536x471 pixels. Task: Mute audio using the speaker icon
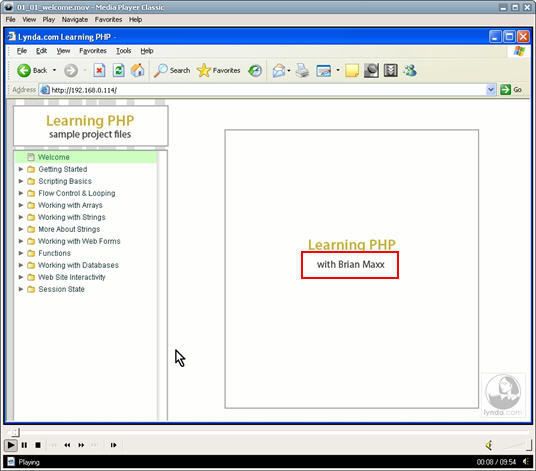[x=489, y=445]
